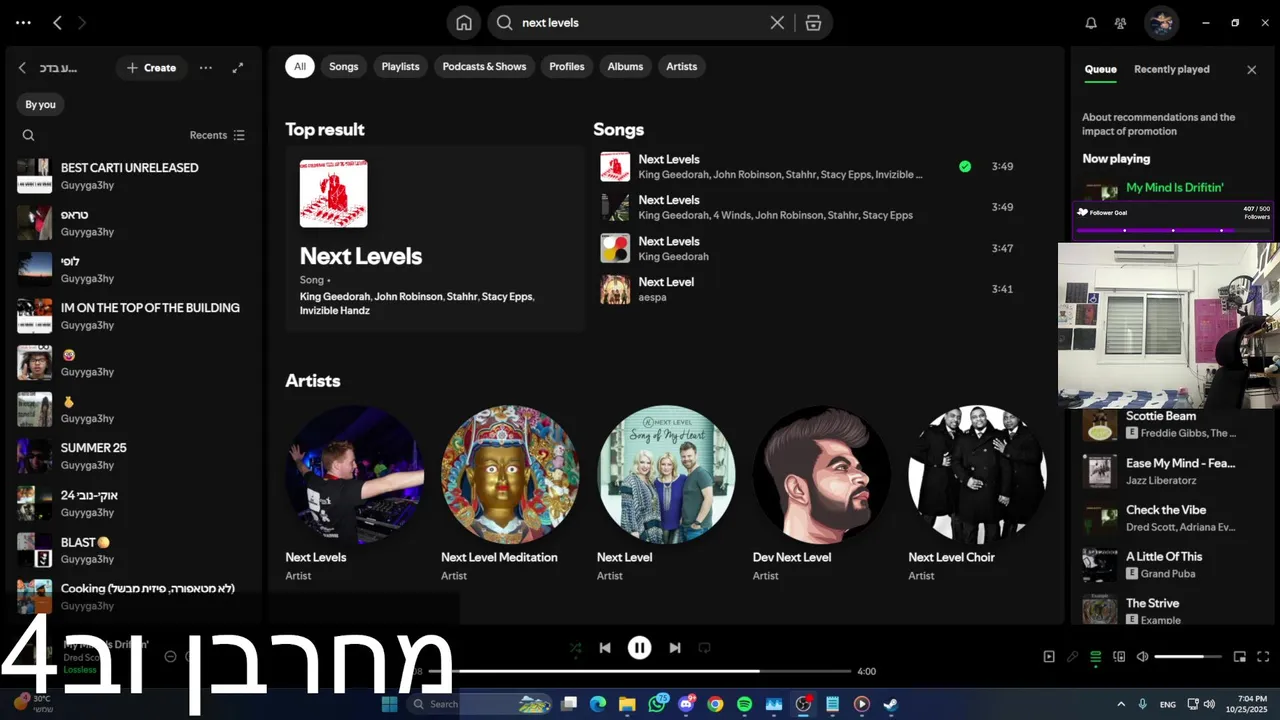
Task: Expand Your Library to full view
Action: pos(238,68)
